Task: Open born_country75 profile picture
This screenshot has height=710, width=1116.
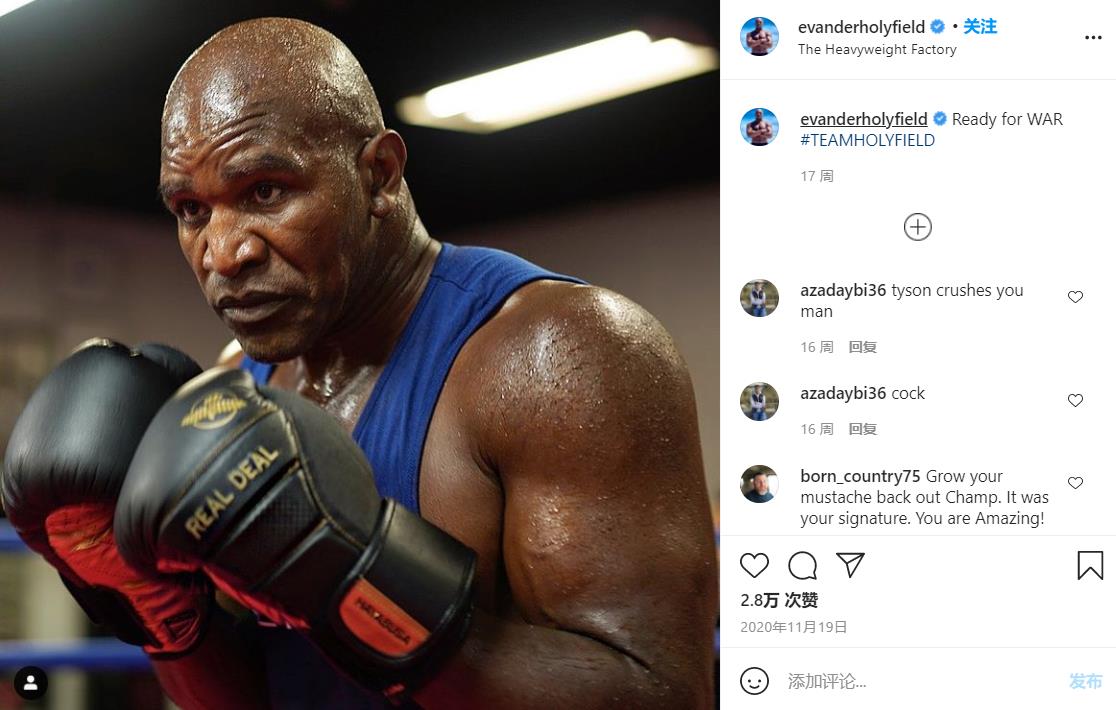Action: point(759,484)
